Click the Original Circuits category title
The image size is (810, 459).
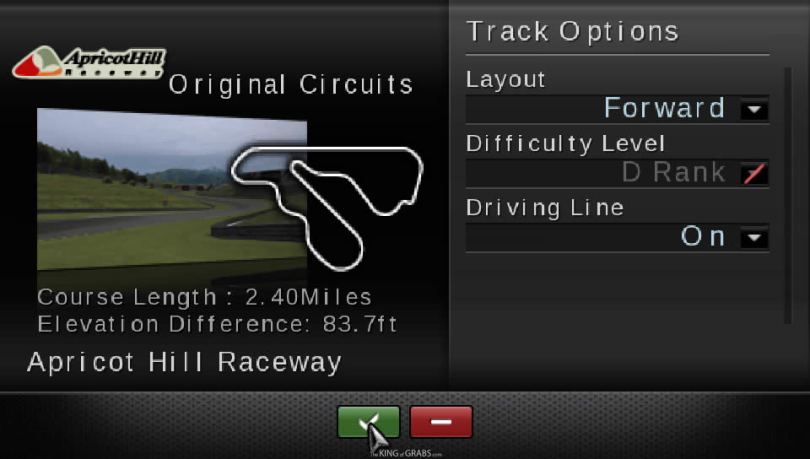click(291, 85)
